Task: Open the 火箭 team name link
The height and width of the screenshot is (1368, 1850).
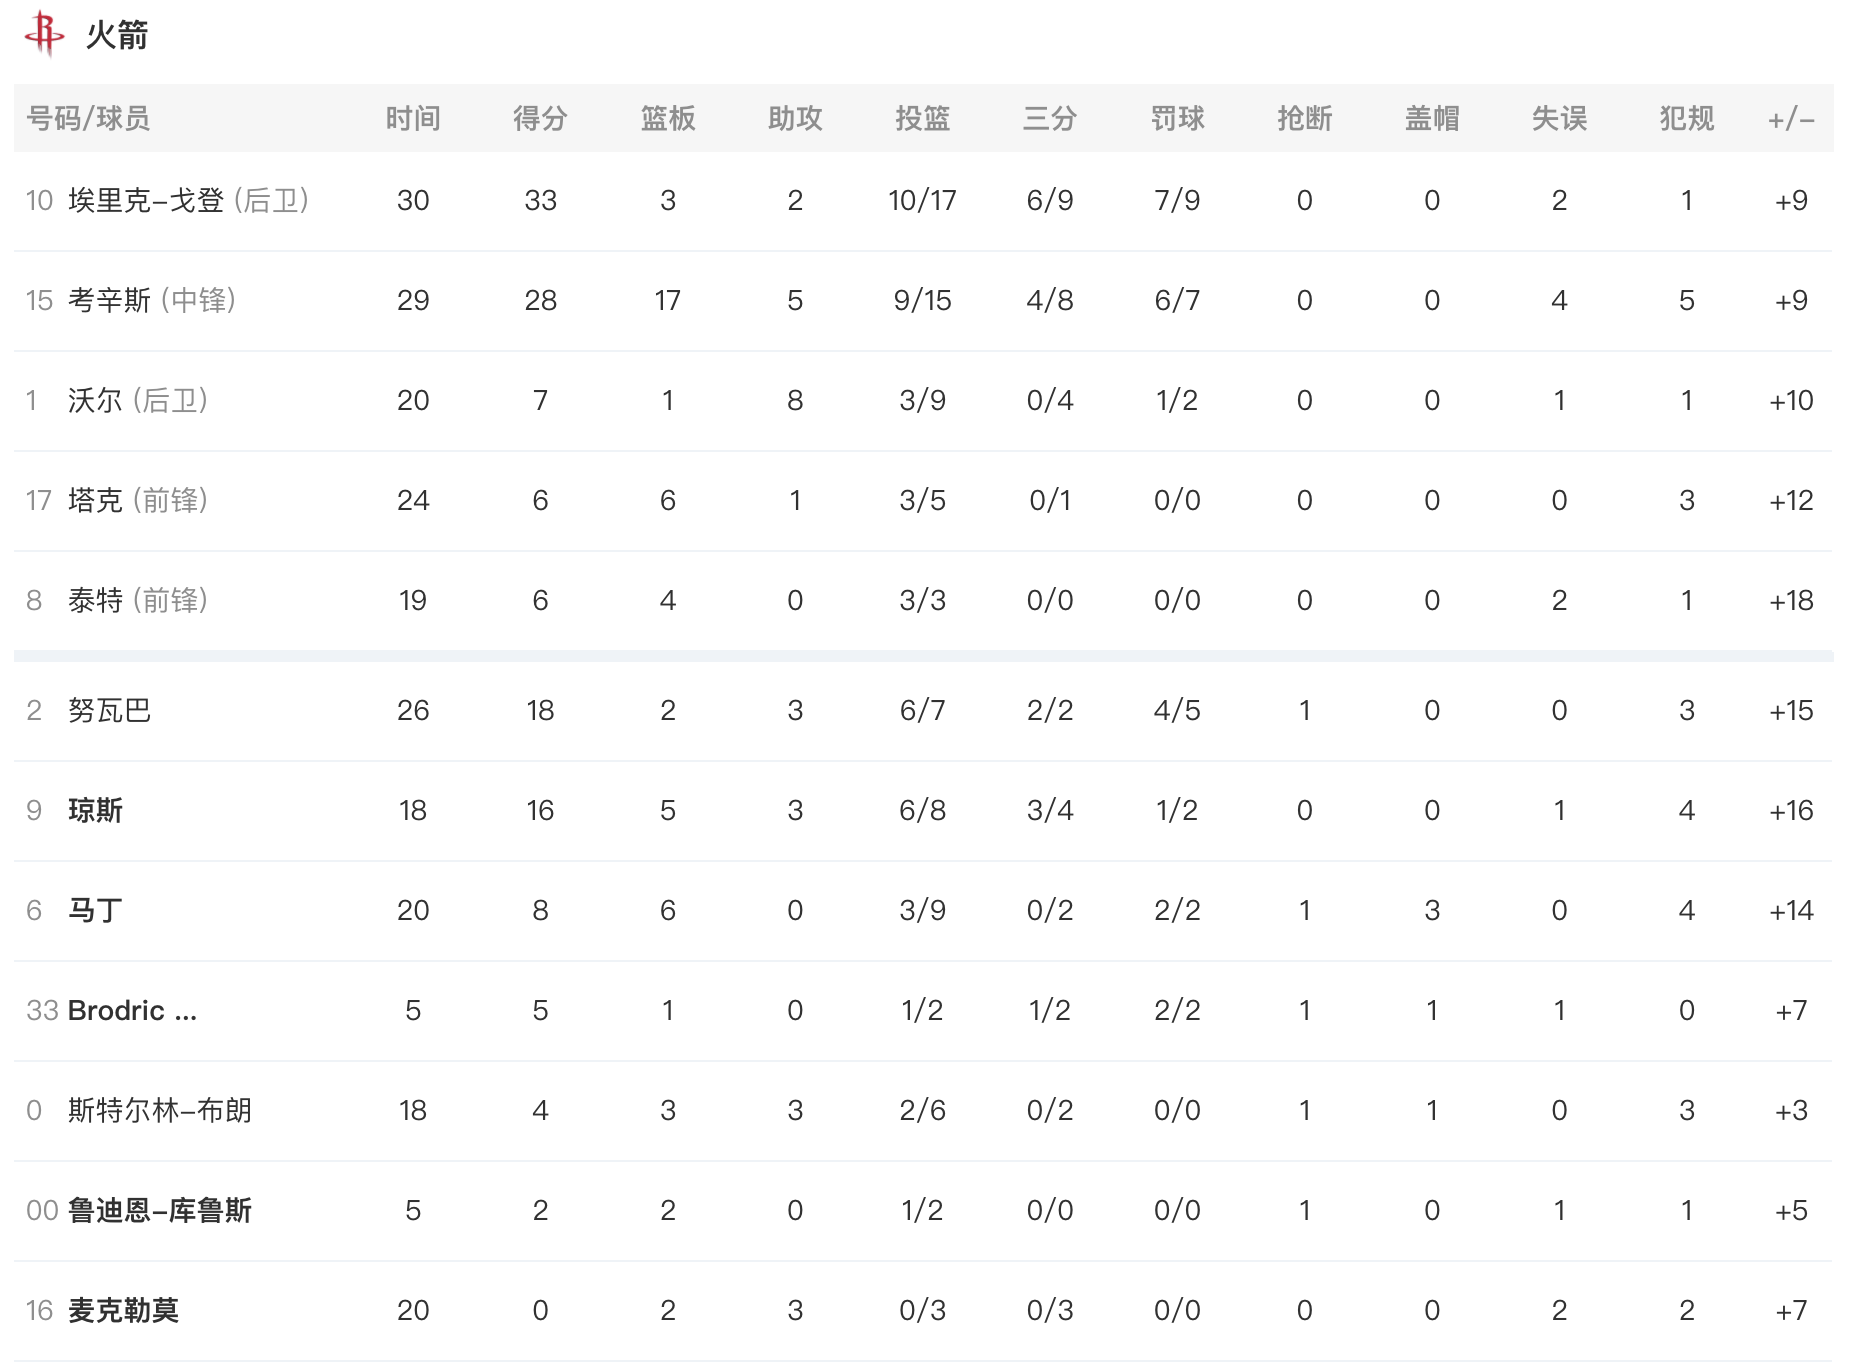Action: click(x=117, y=36)
